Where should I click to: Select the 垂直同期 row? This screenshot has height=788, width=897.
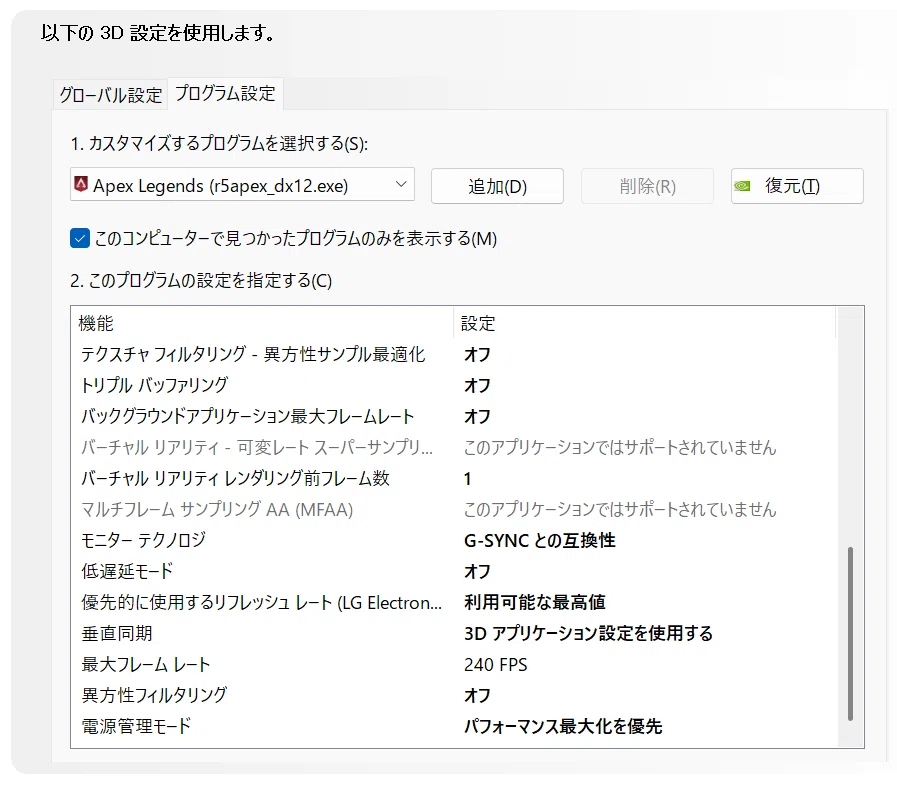coord(455,633)
